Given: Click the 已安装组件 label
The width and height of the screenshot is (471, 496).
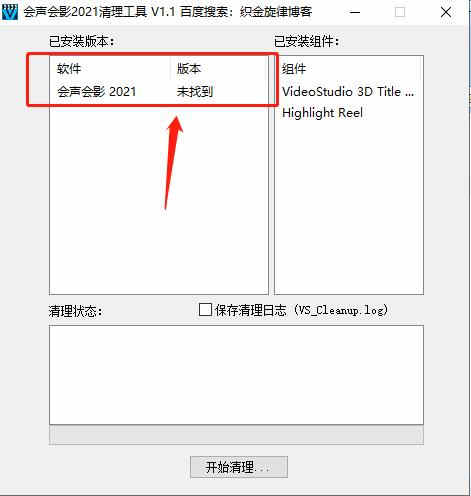Looking at the screenshot, I should (307, 42).
